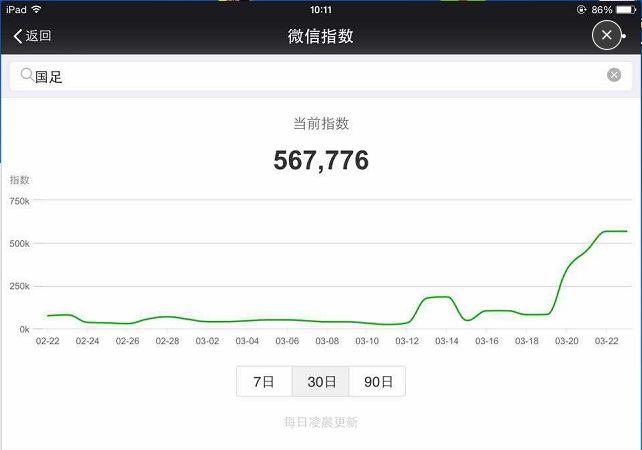Switch to the 90日 range tab
This screenshot has width=642, height=450.
pyautogui.click(x=378, y=382)
